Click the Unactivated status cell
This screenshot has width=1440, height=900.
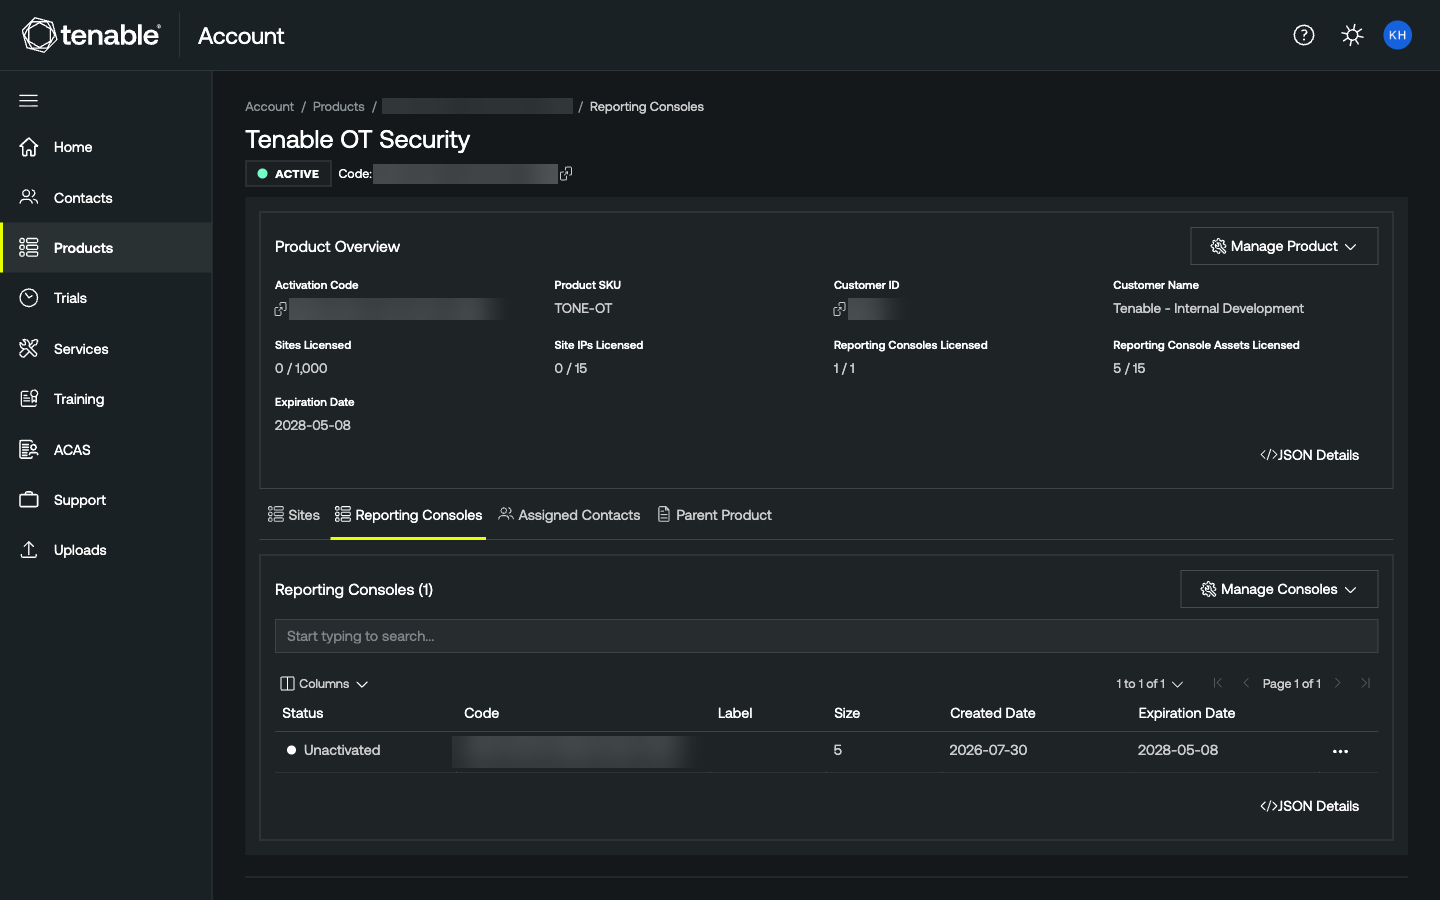(333, 750)
